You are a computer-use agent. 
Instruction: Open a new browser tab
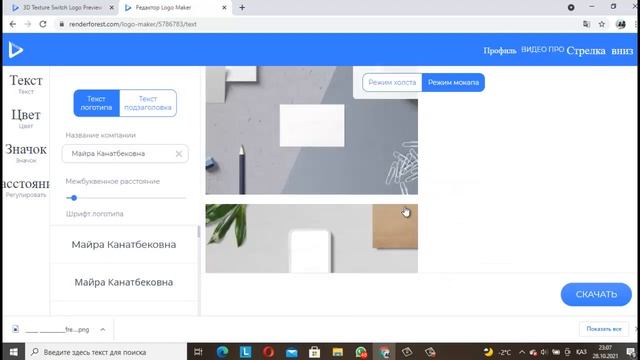pos(242,7)
